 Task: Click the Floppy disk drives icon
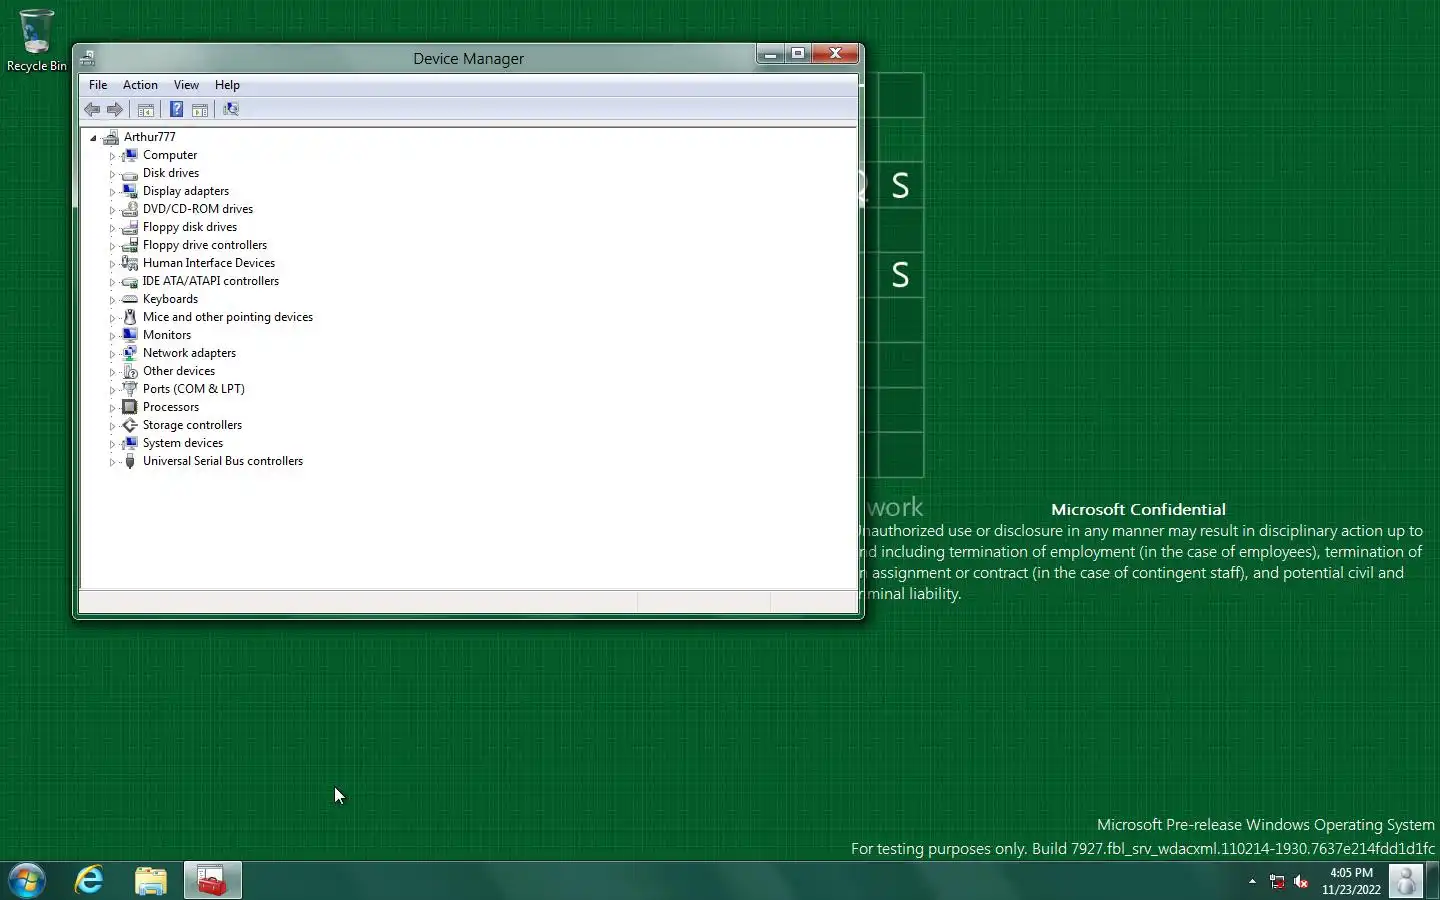[x=129, y=227]
